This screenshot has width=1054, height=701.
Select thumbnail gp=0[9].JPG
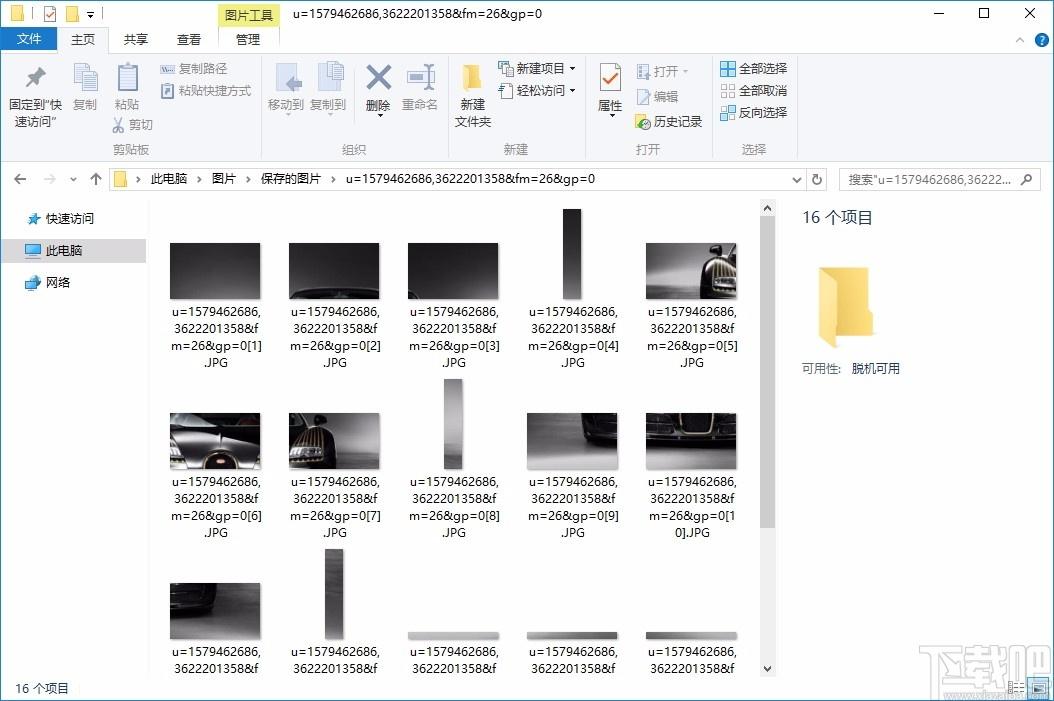point(572,441)
